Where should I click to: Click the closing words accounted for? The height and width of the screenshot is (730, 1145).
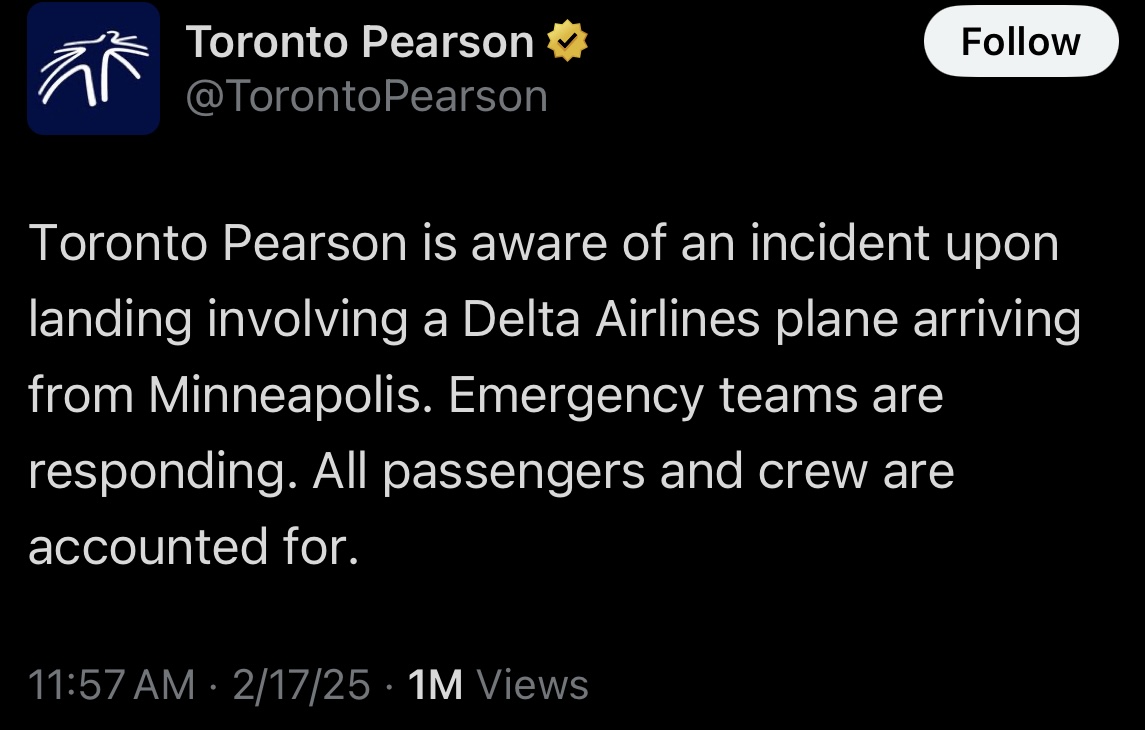(193, 547)
